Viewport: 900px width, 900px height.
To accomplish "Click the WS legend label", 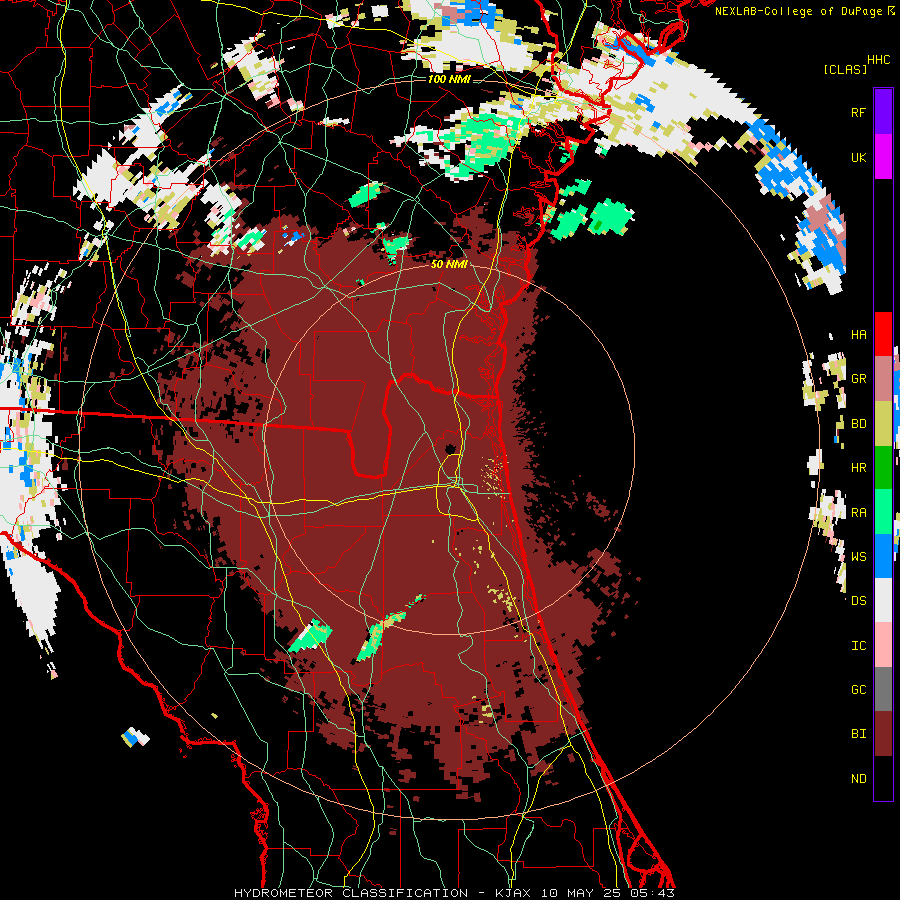I will pos(858,556).
